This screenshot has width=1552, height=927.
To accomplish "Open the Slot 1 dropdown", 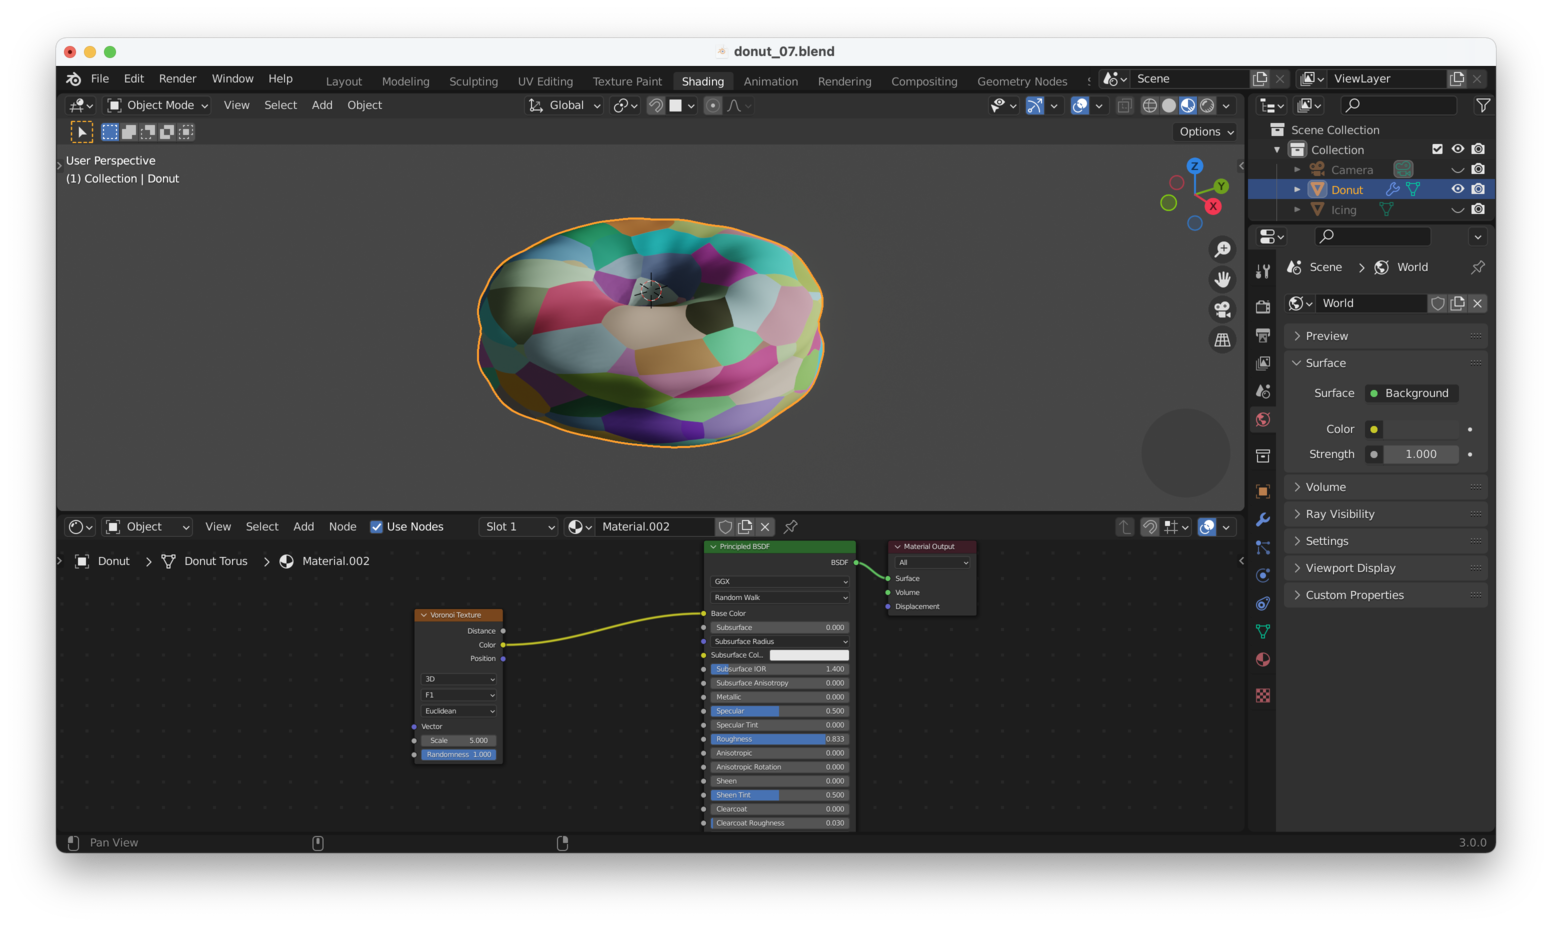I will (x=517, y=527).
